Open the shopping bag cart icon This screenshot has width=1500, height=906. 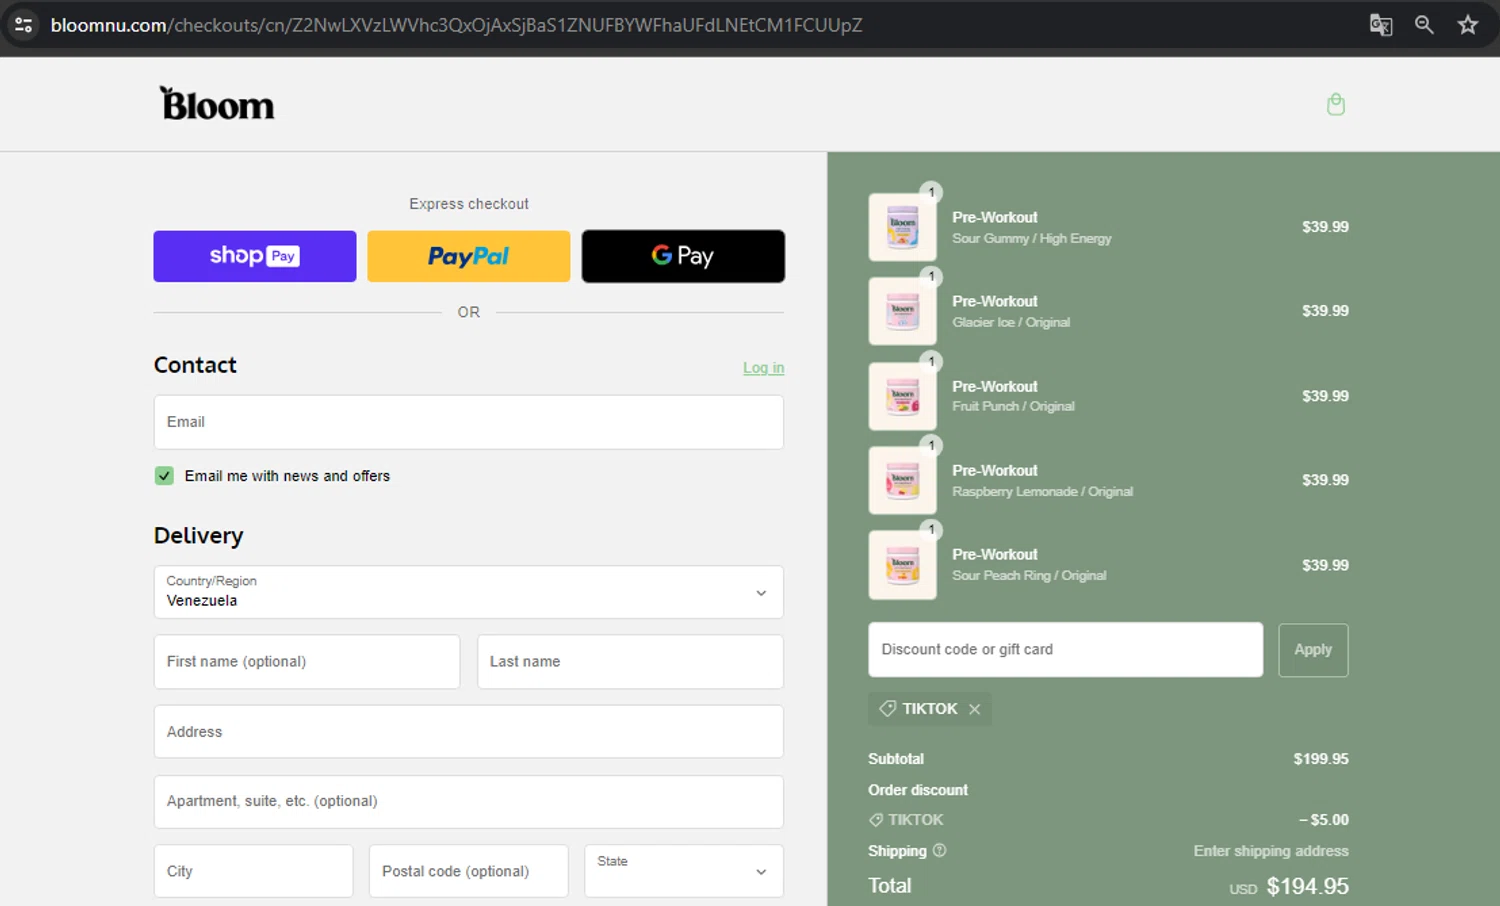tap(1336, 104)
